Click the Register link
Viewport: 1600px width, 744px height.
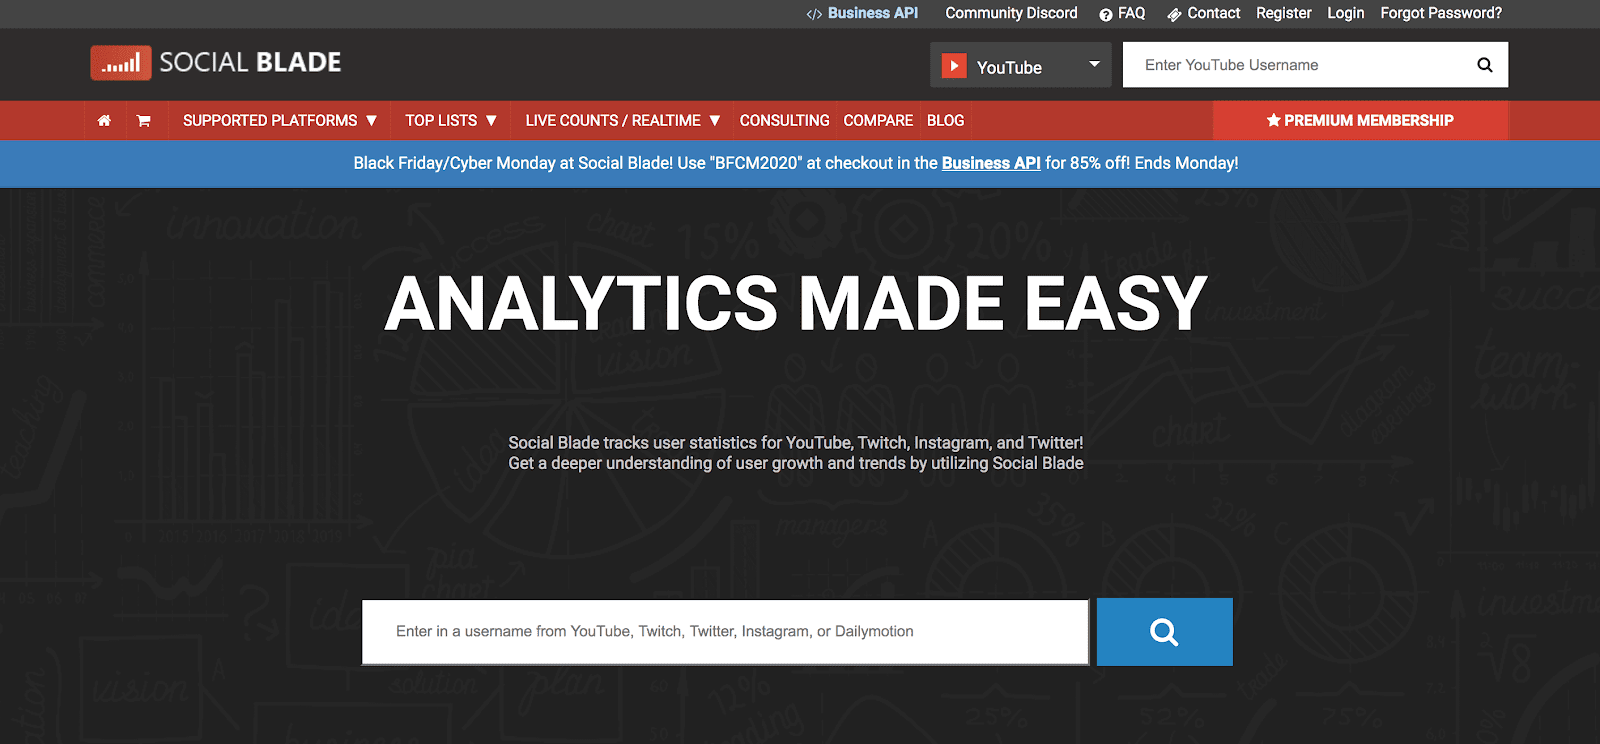[x=1284, y=13]
